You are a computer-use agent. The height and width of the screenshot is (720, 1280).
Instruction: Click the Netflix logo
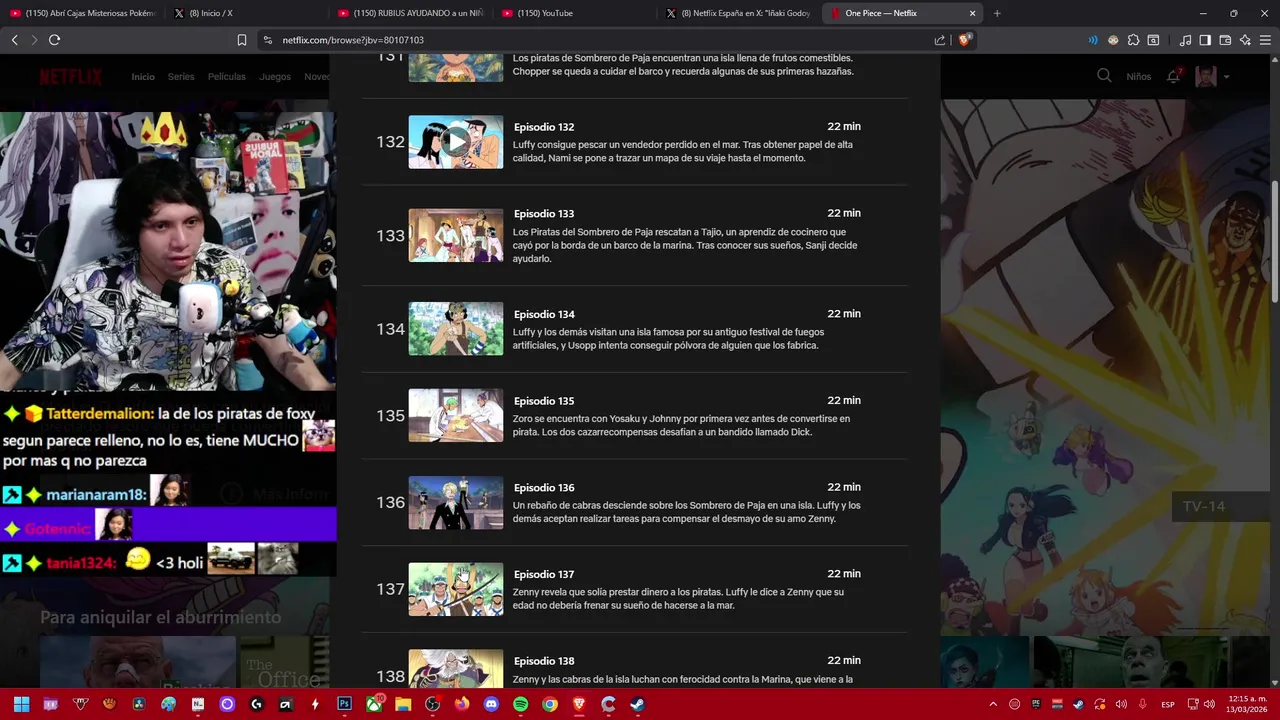[71, 77]
